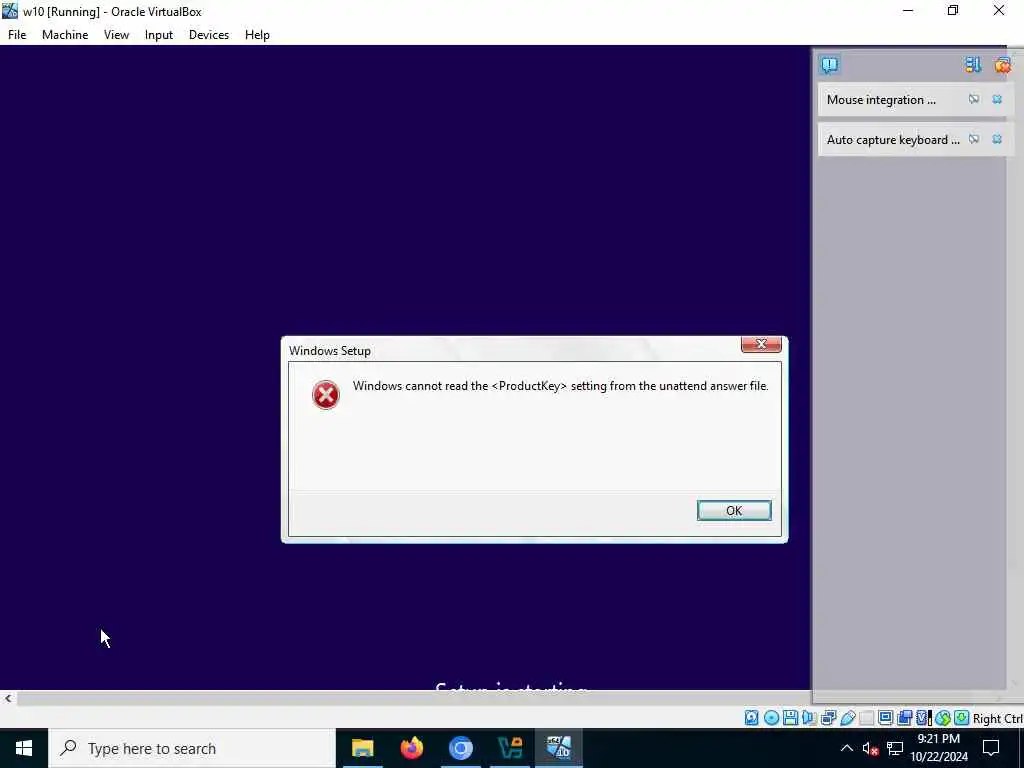Click the network adapters status icon

829,718
